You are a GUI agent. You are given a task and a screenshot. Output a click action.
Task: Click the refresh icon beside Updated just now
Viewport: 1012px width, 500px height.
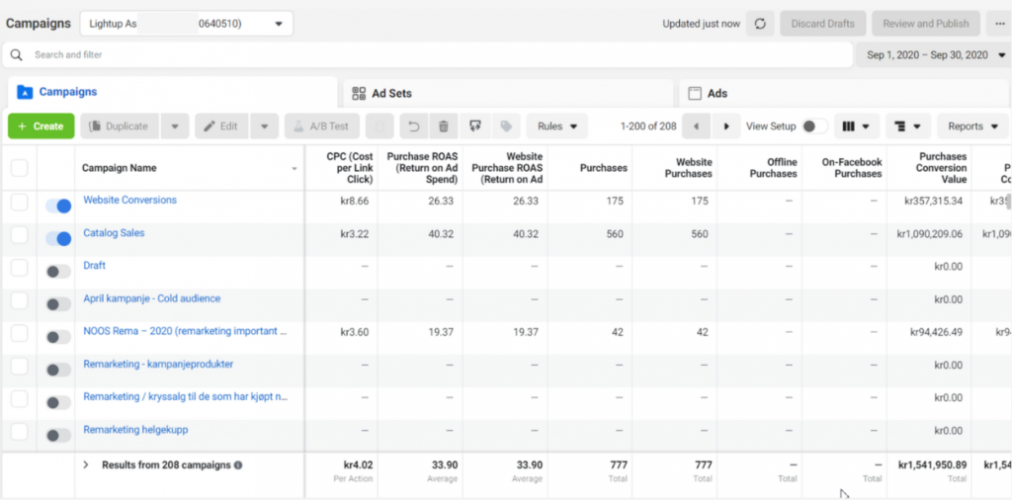(761, 24)
